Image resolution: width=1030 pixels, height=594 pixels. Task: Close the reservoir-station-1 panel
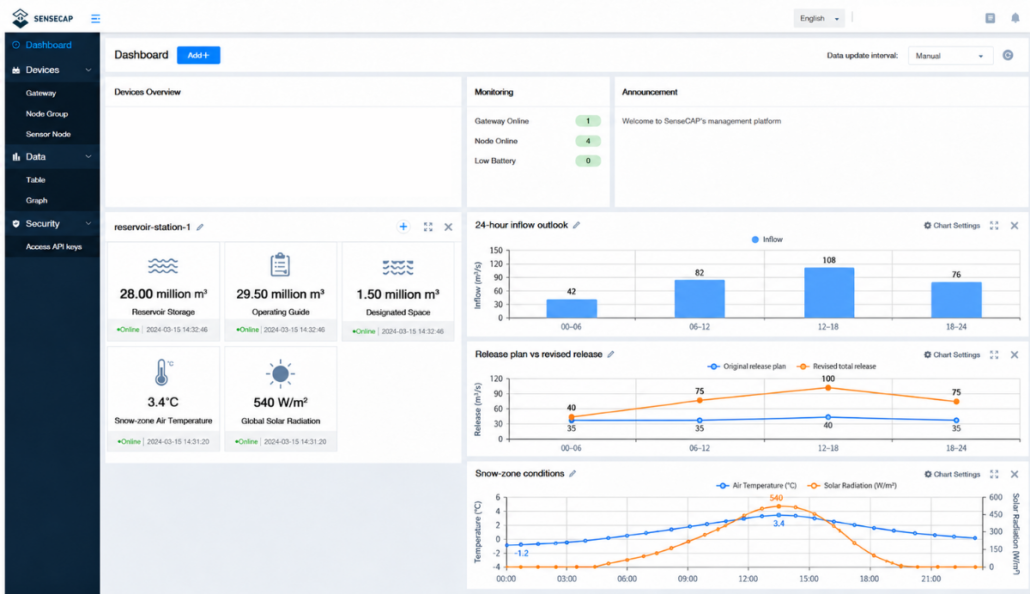coord(448,227)
